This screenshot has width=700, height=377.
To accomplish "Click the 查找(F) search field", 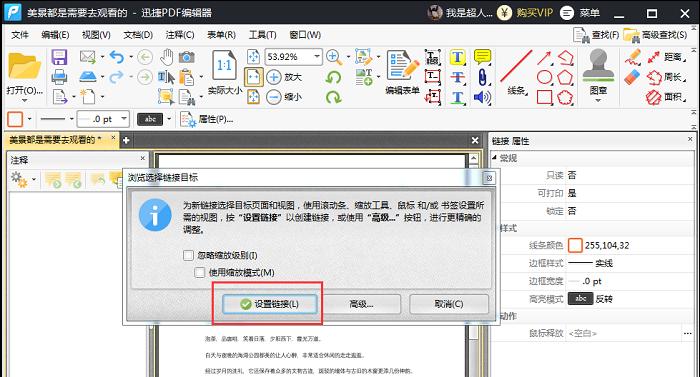I will tap(596, 35).
